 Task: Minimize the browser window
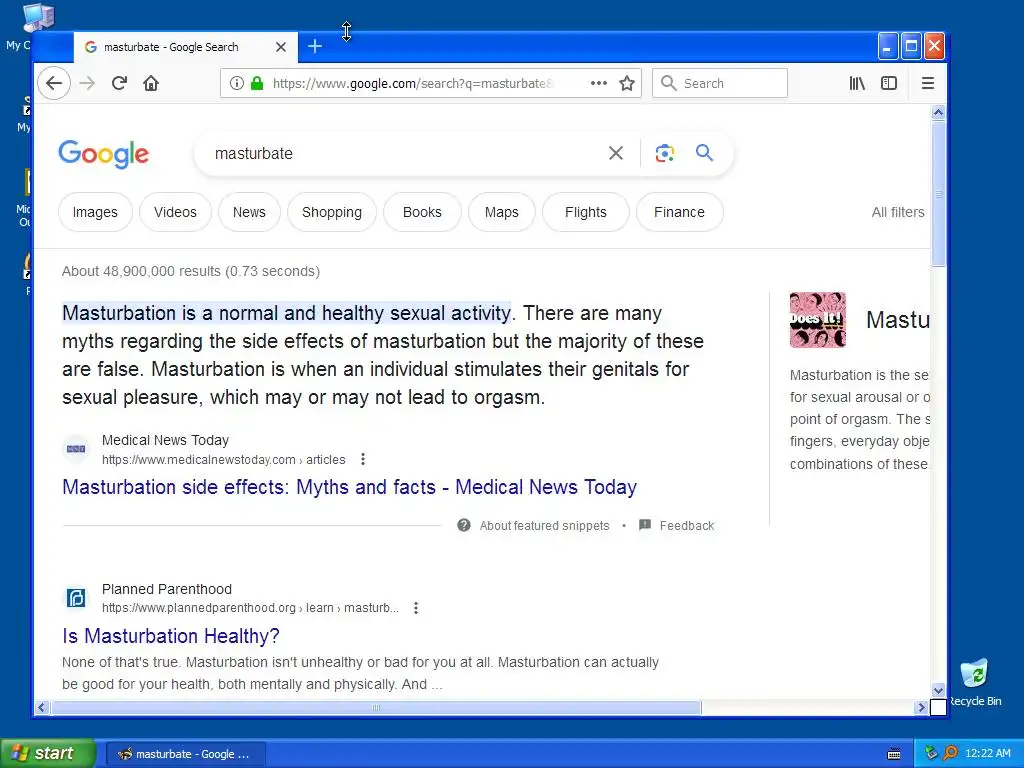click(x=888, y=46)
